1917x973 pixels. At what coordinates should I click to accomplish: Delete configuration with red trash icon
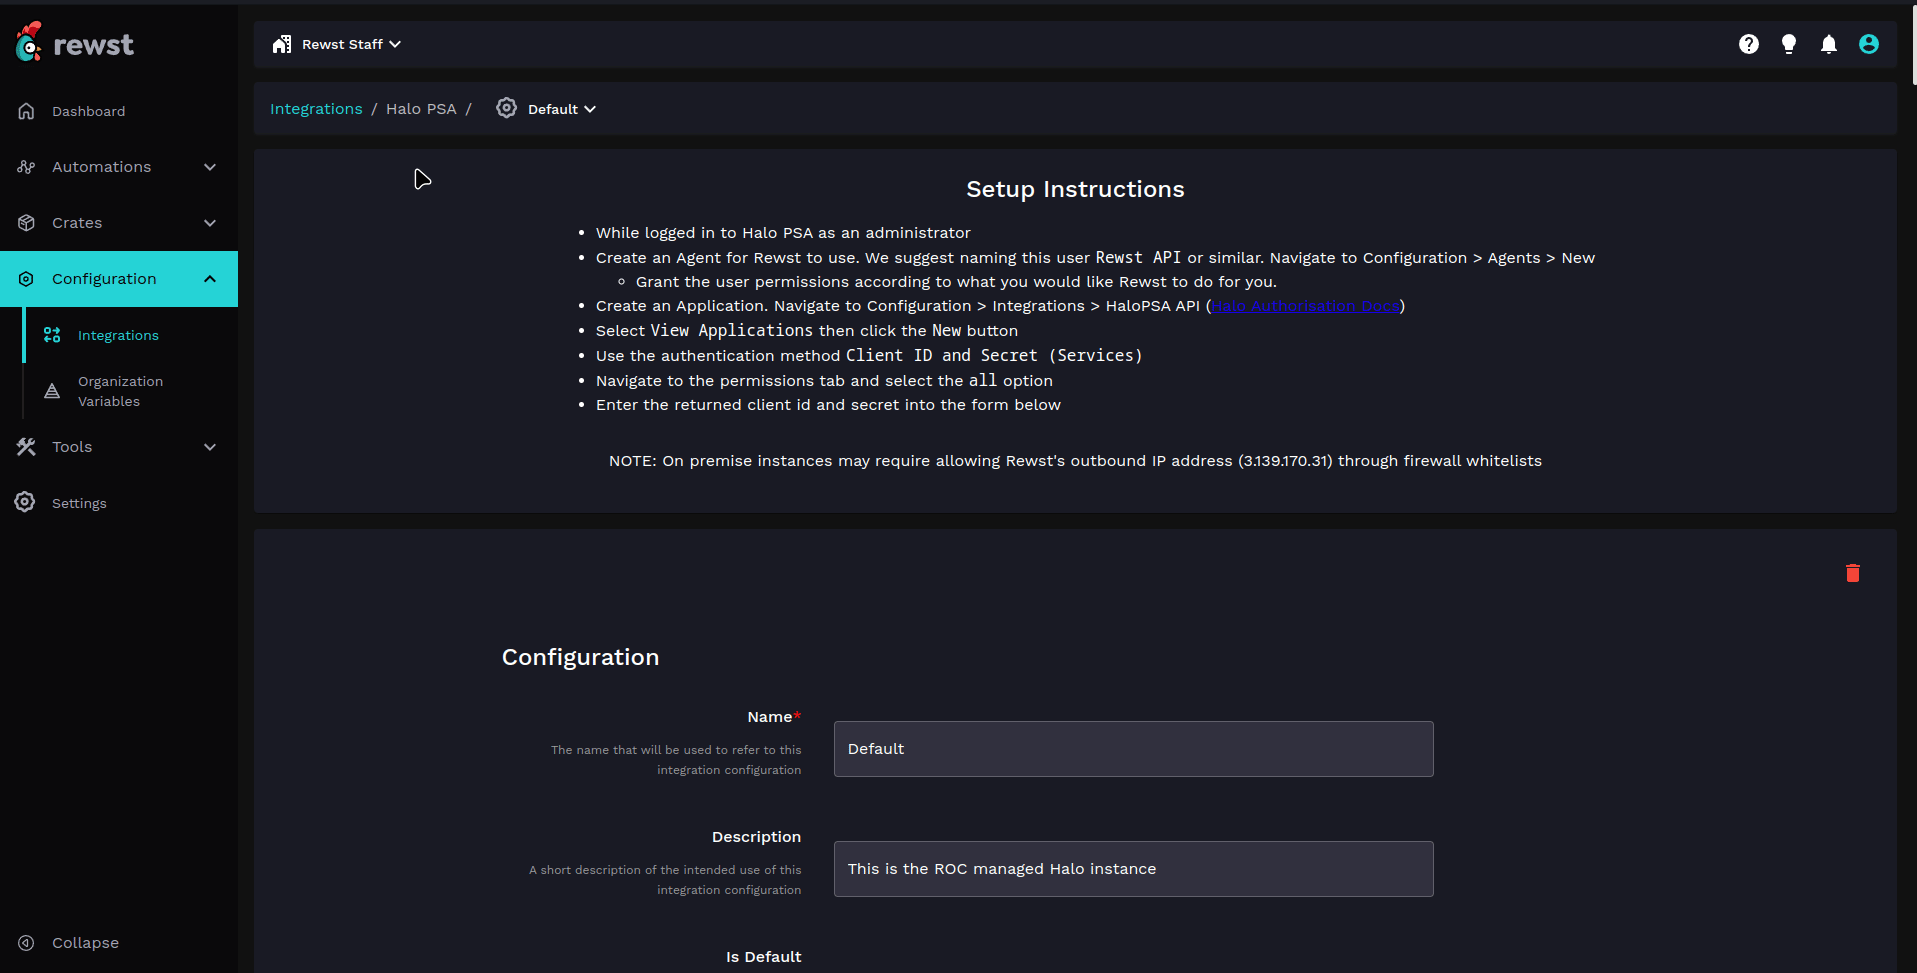pos(1852,573)
